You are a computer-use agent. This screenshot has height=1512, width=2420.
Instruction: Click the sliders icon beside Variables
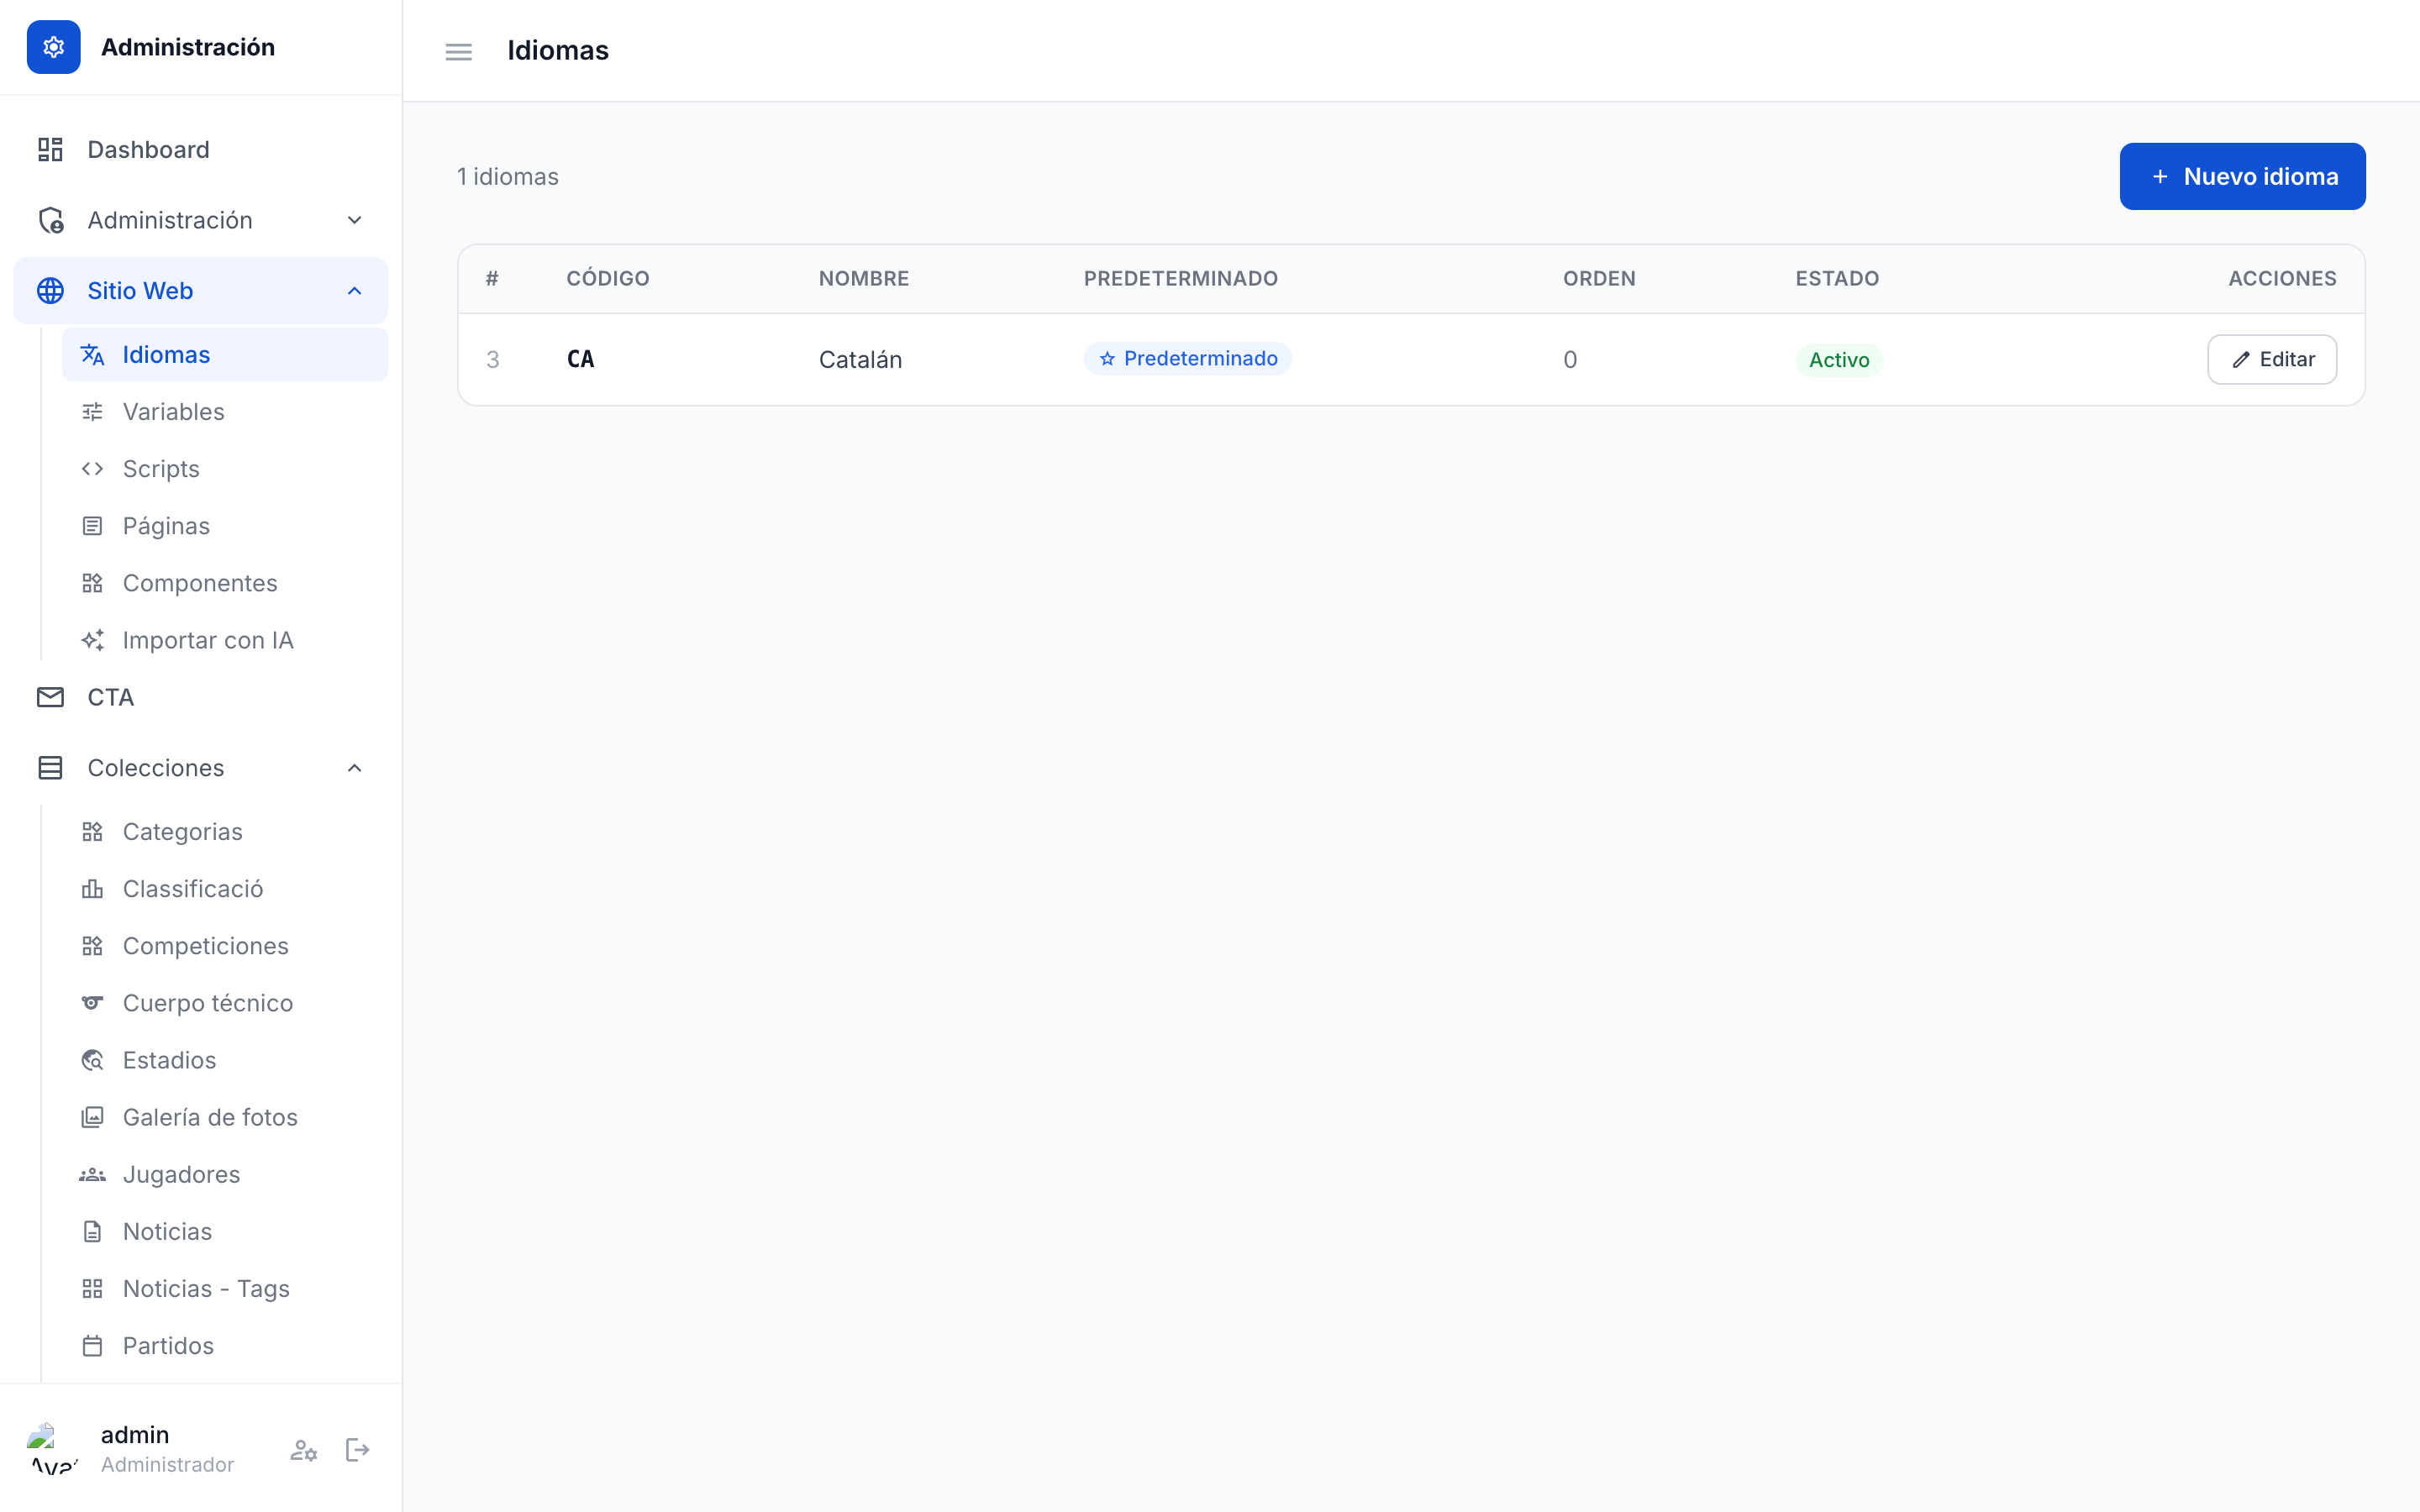click(x=92, y=412)
